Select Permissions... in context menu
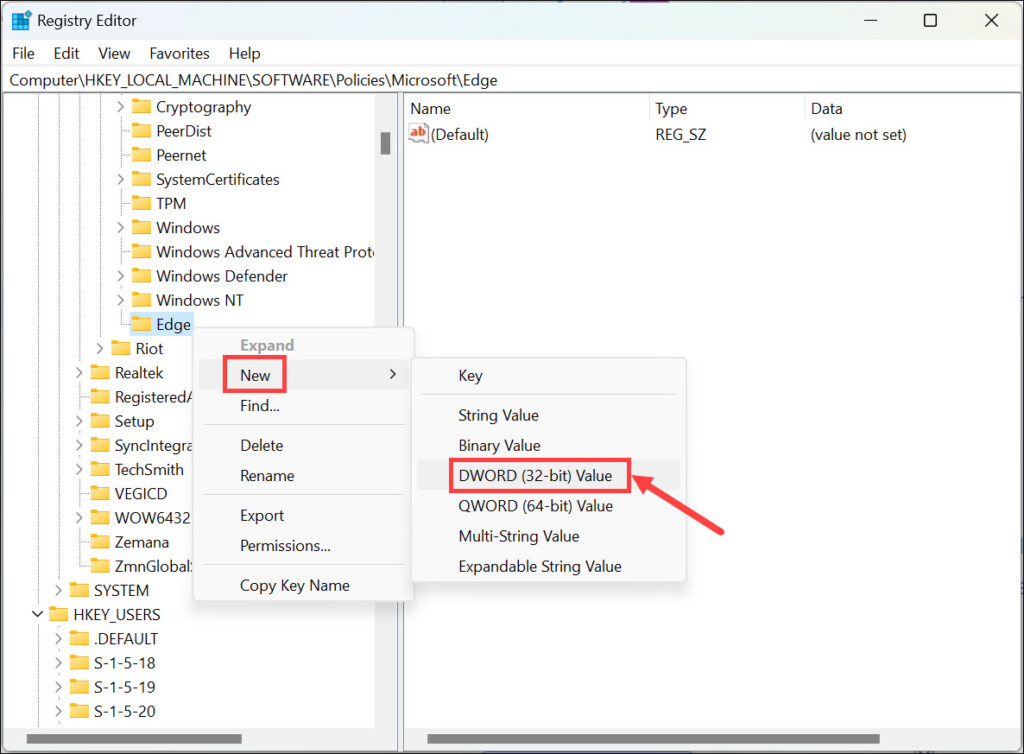This screenshot has width=1024, height=754. 304,545
